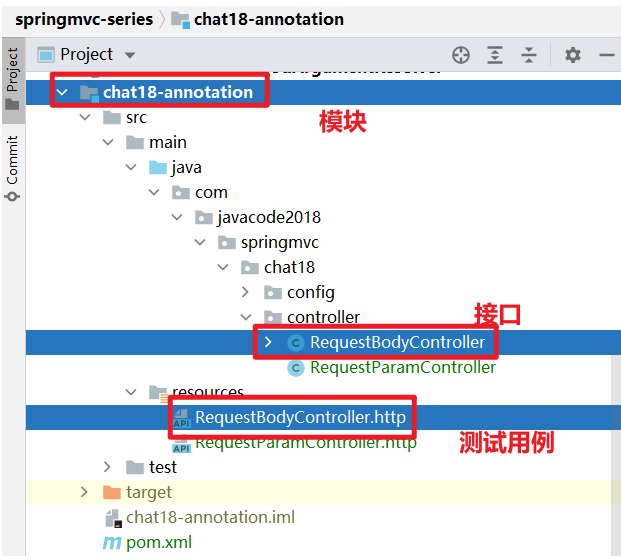Click RequestBodyController.http API file icon

click(x=181, y=418)
